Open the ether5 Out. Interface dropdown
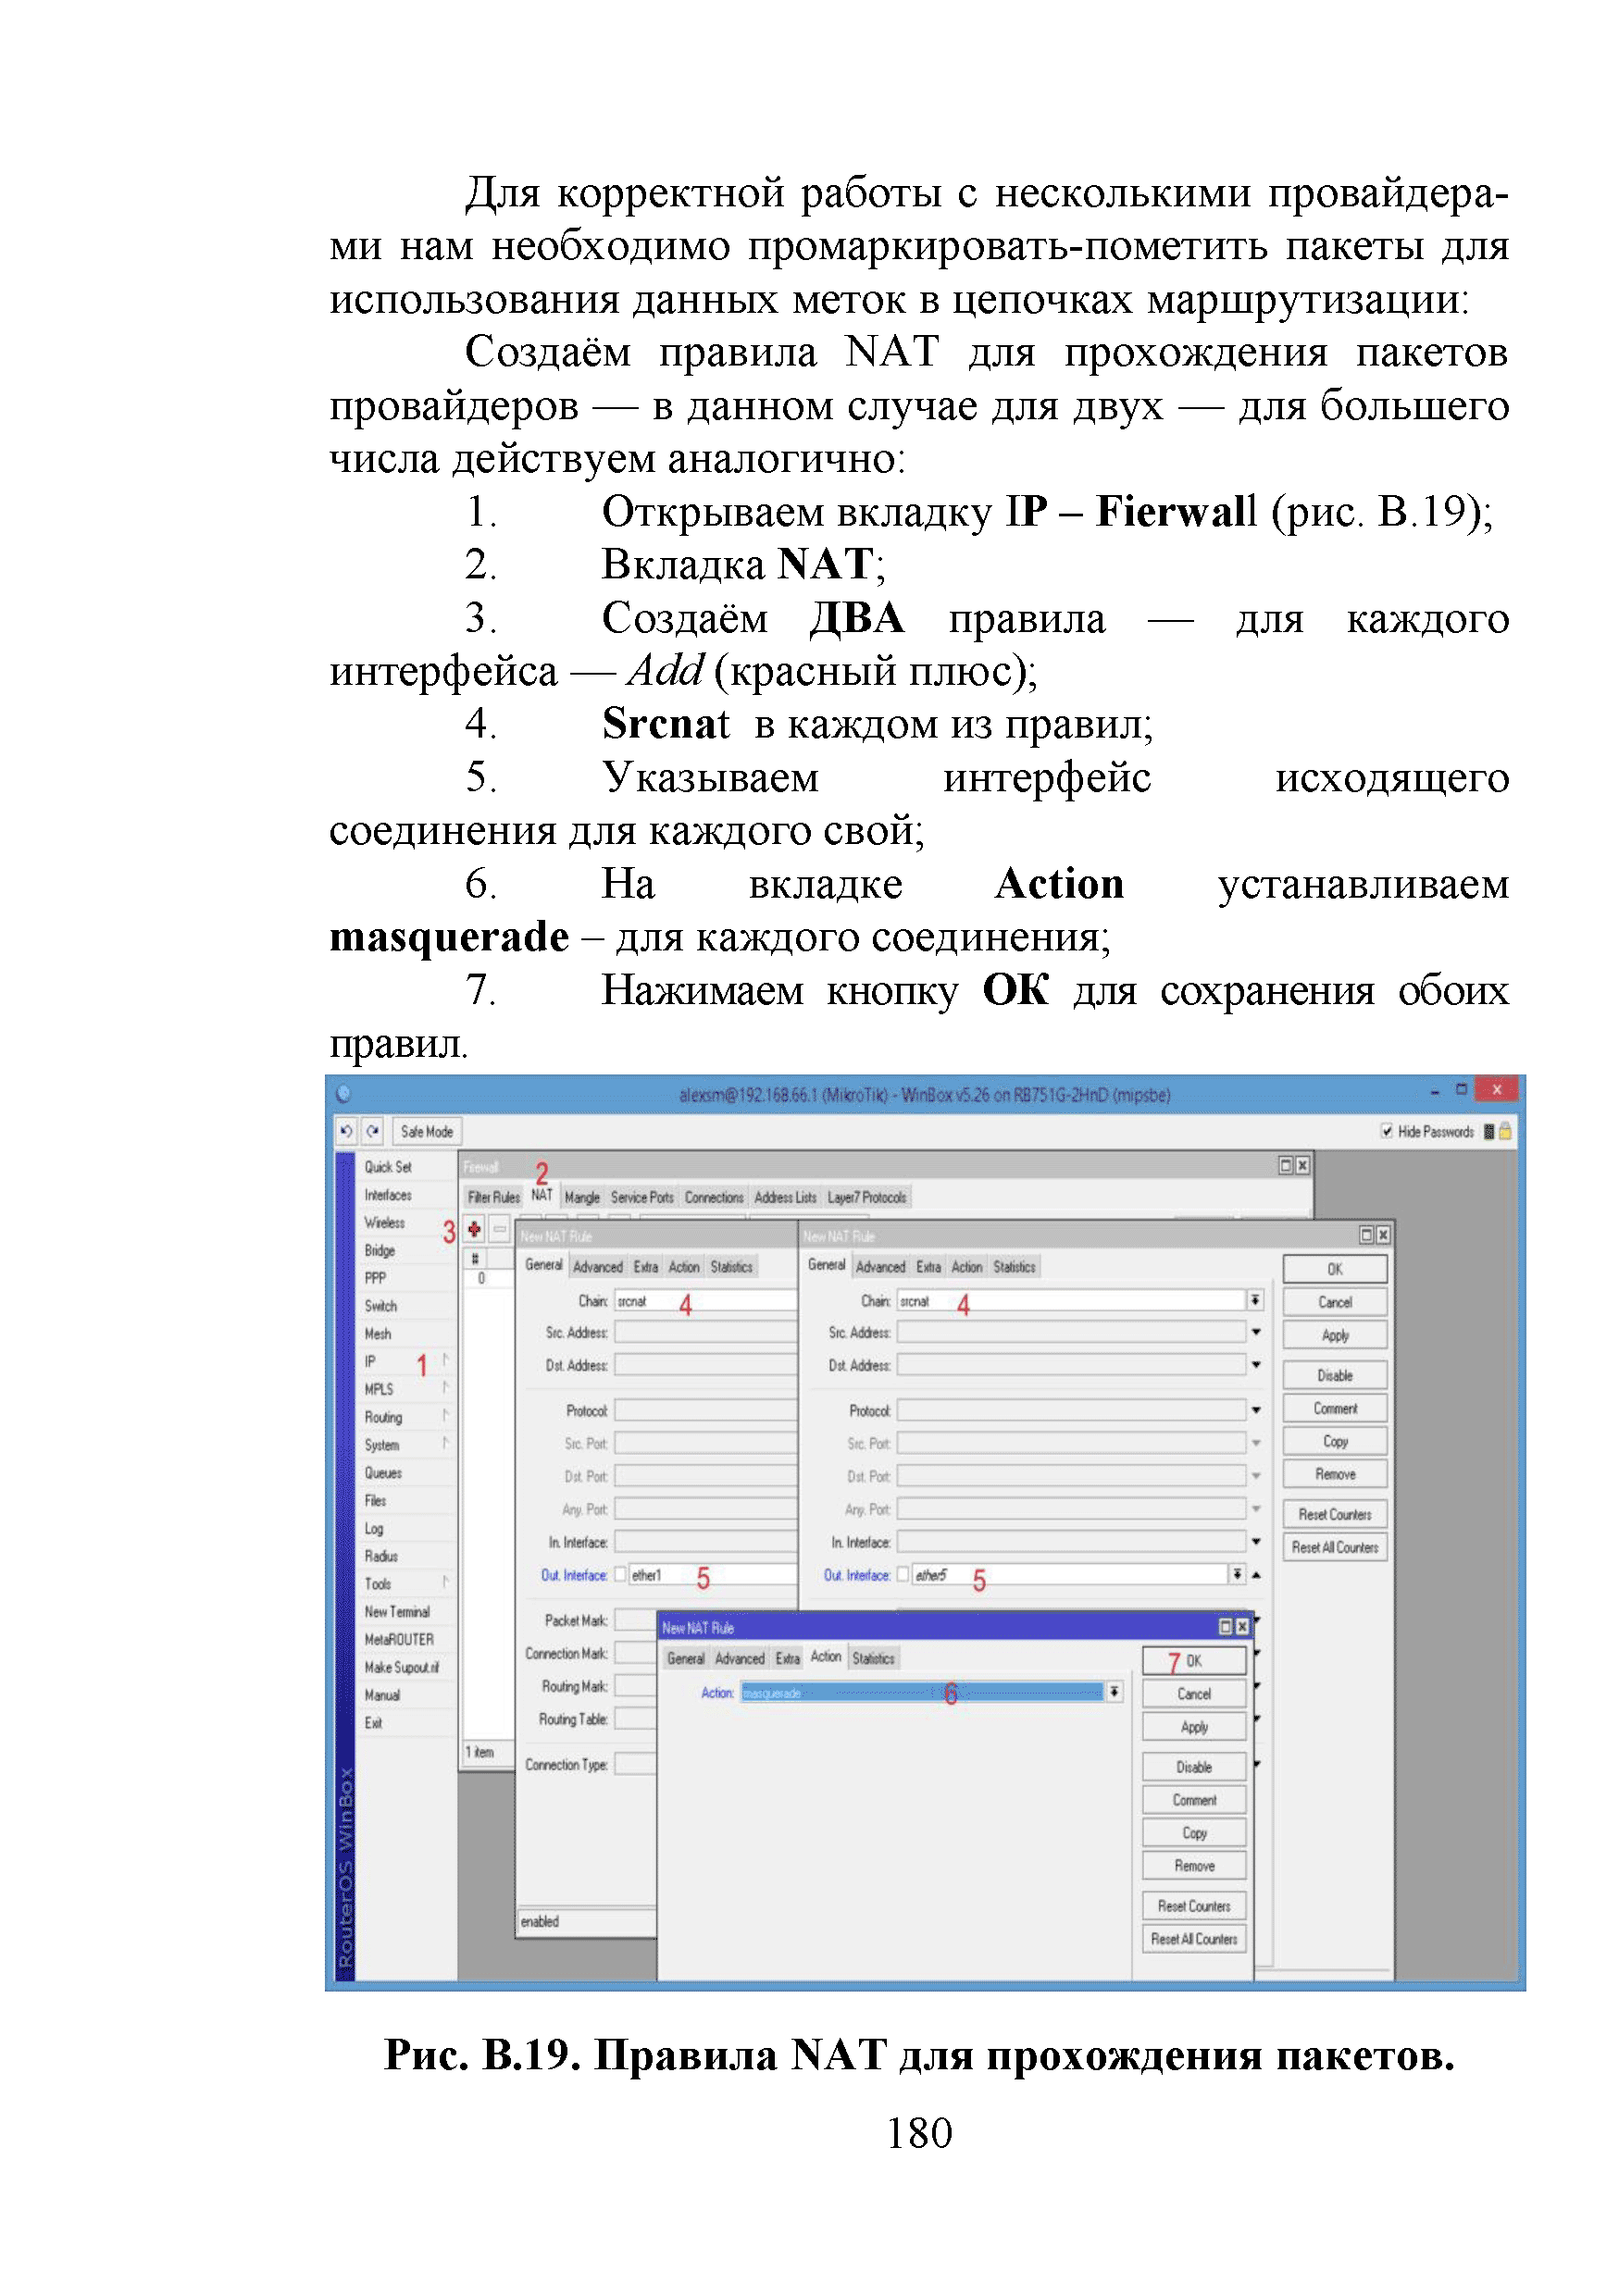The width and height of the screenshot is (1619, 2296). [x=1238, y=1574]
